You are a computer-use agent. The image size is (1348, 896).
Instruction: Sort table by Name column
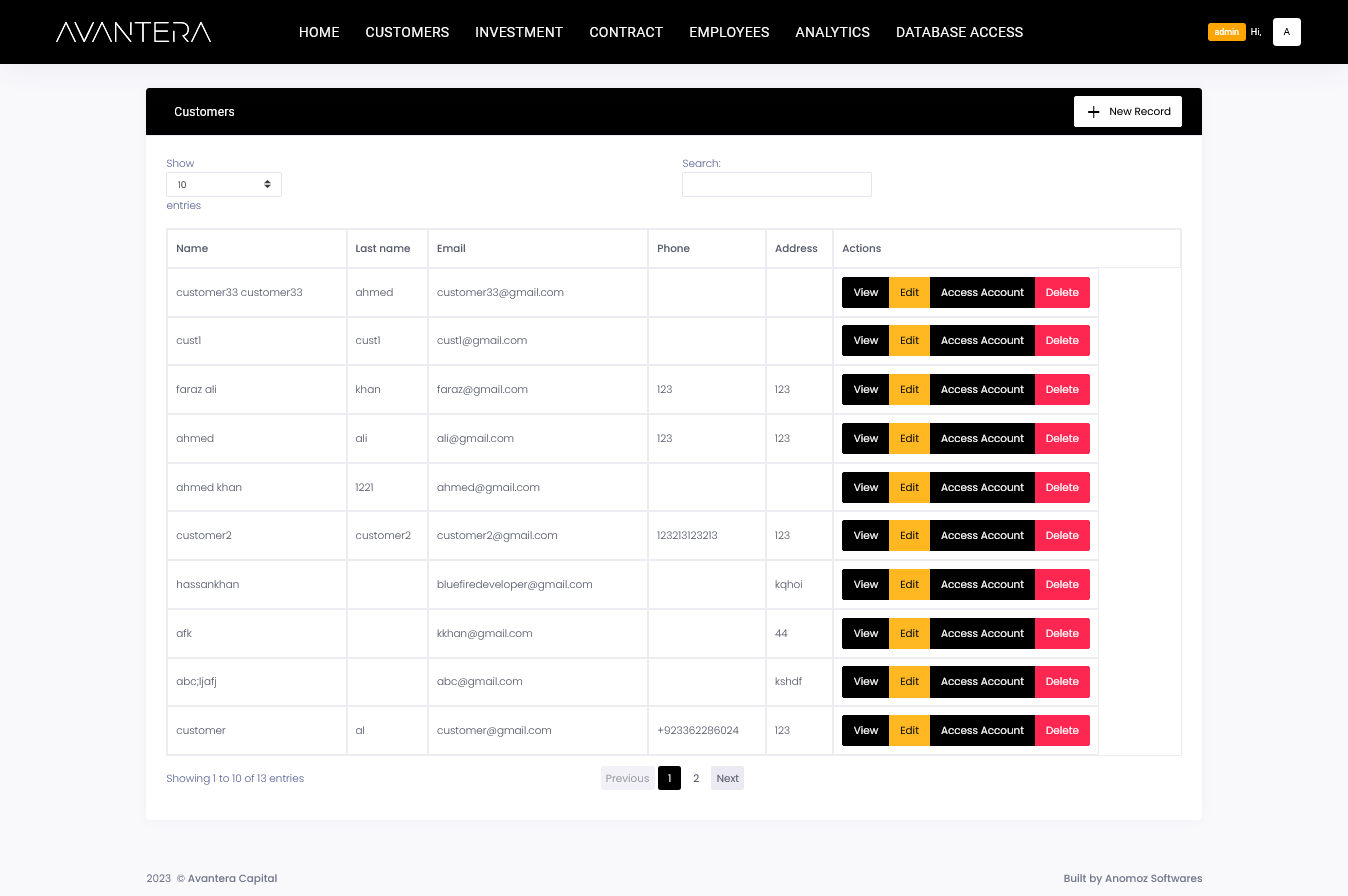tap(192, 249)
